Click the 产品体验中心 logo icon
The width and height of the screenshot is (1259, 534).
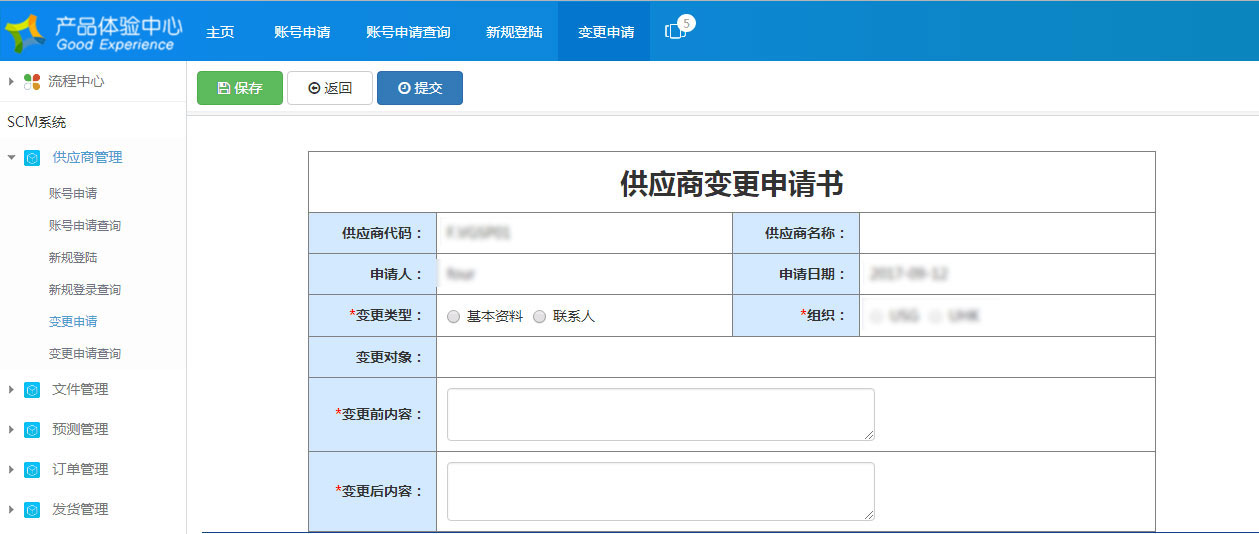coord(26,33)
